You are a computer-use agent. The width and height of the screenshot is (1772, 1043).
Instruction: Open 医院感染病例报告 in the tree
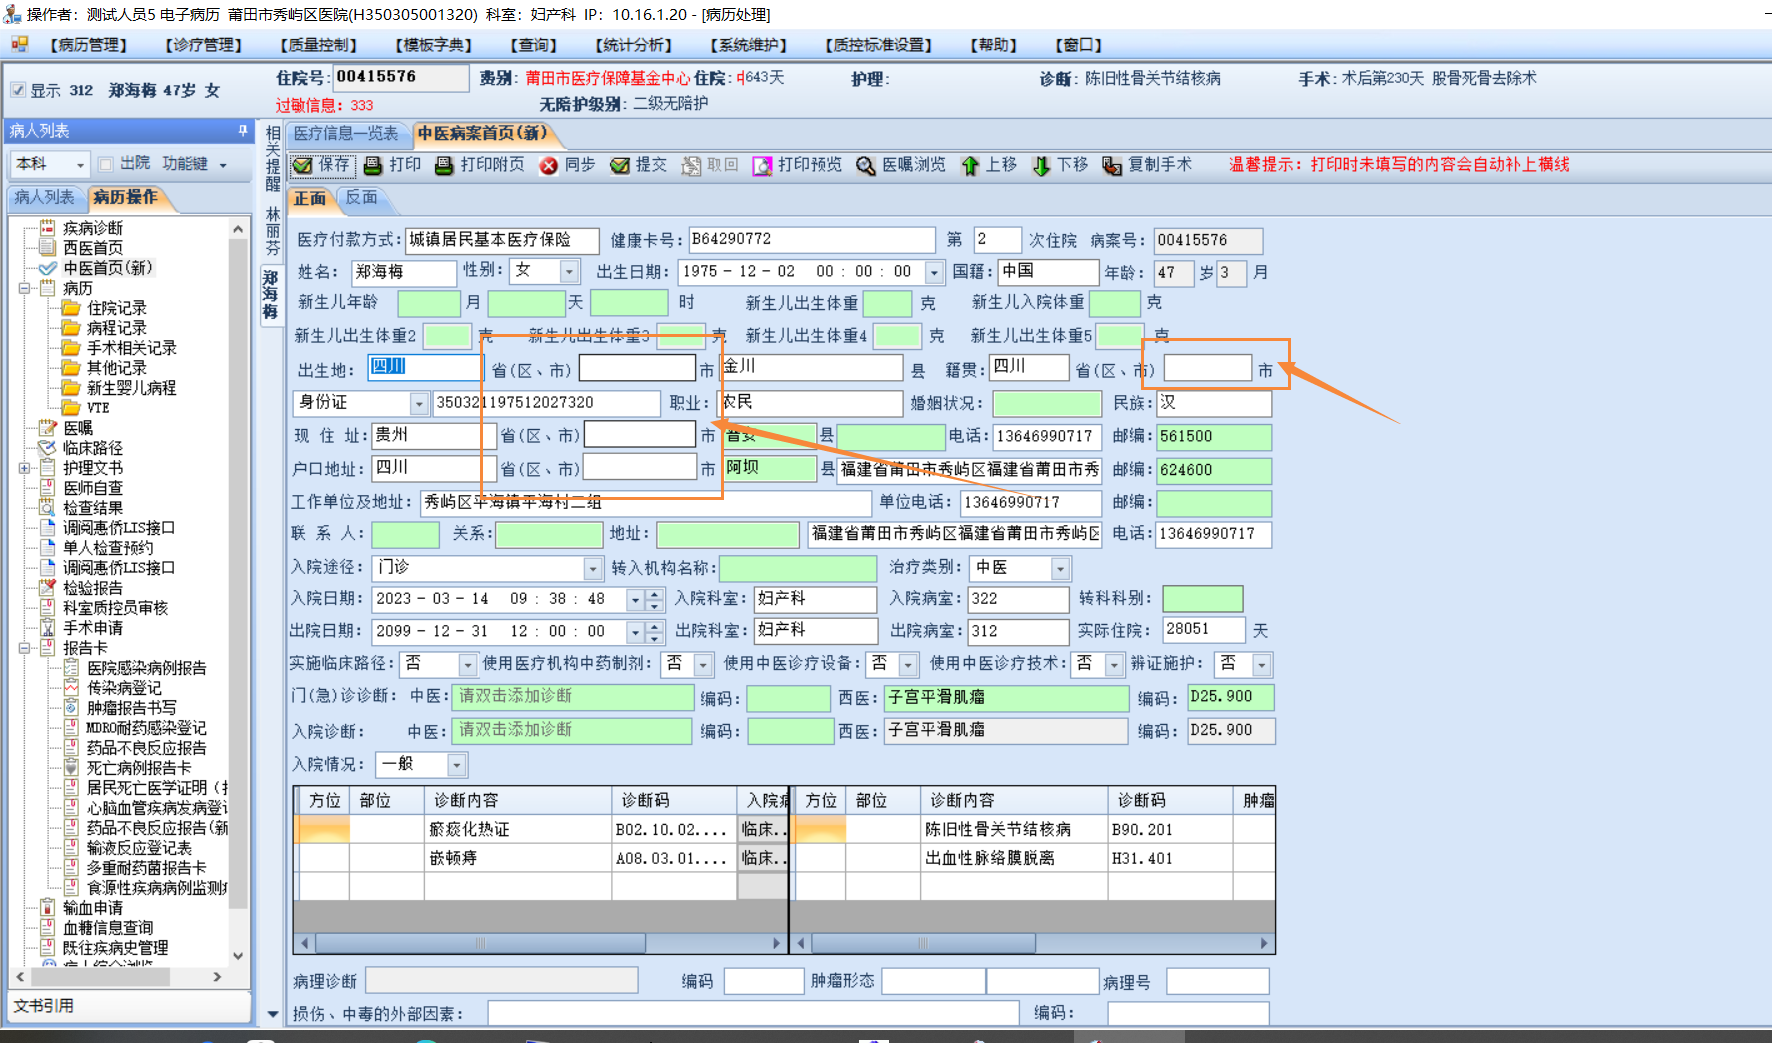[146, 668]
